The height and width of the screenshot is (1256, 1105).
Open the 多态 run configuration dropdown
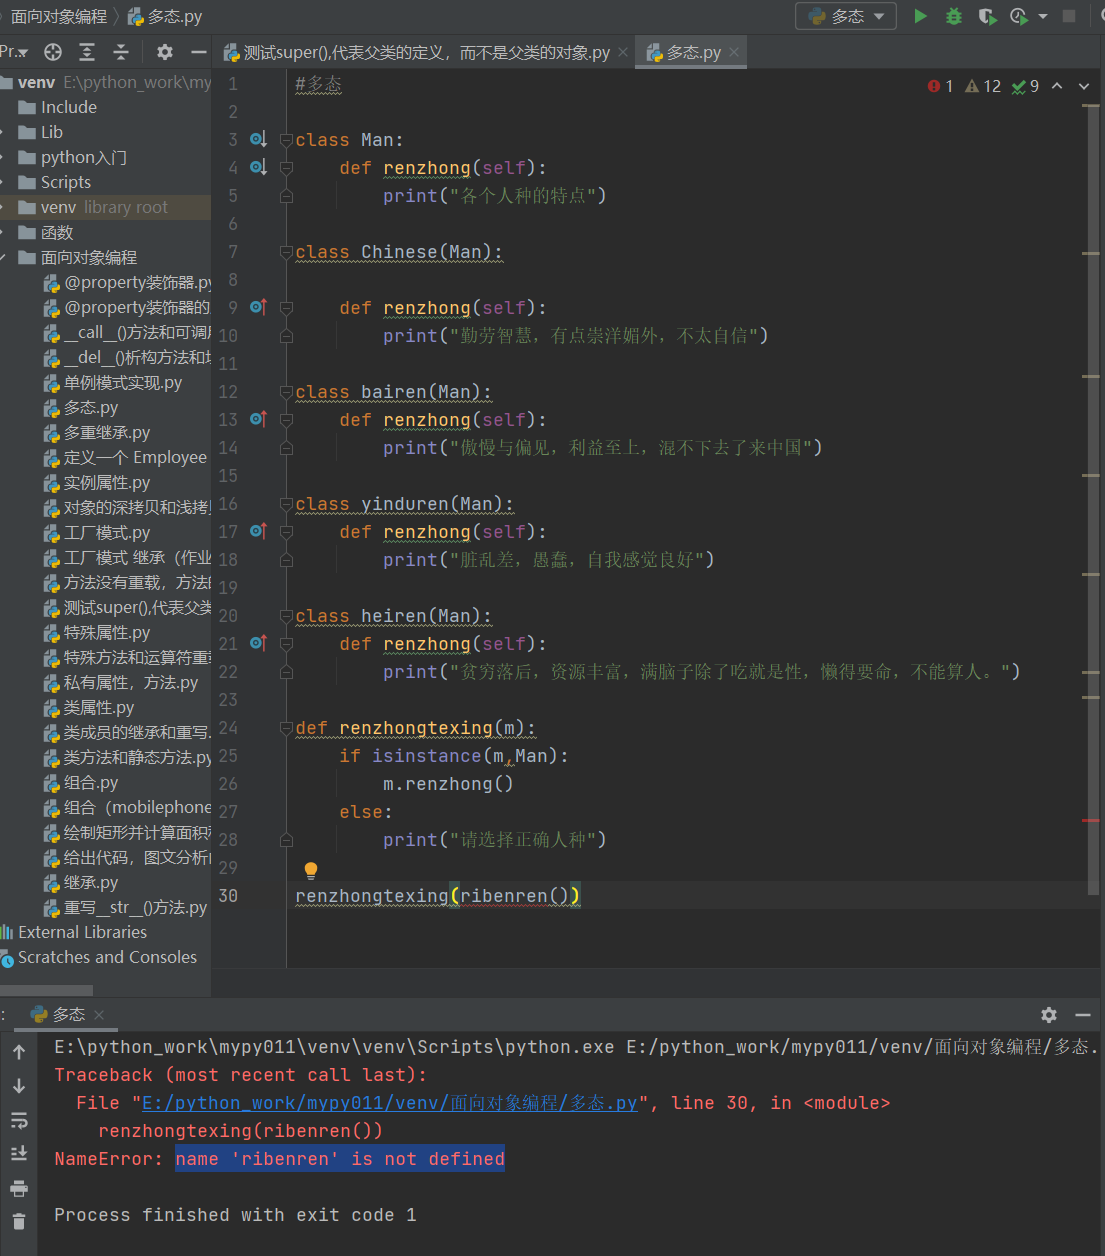848,16
